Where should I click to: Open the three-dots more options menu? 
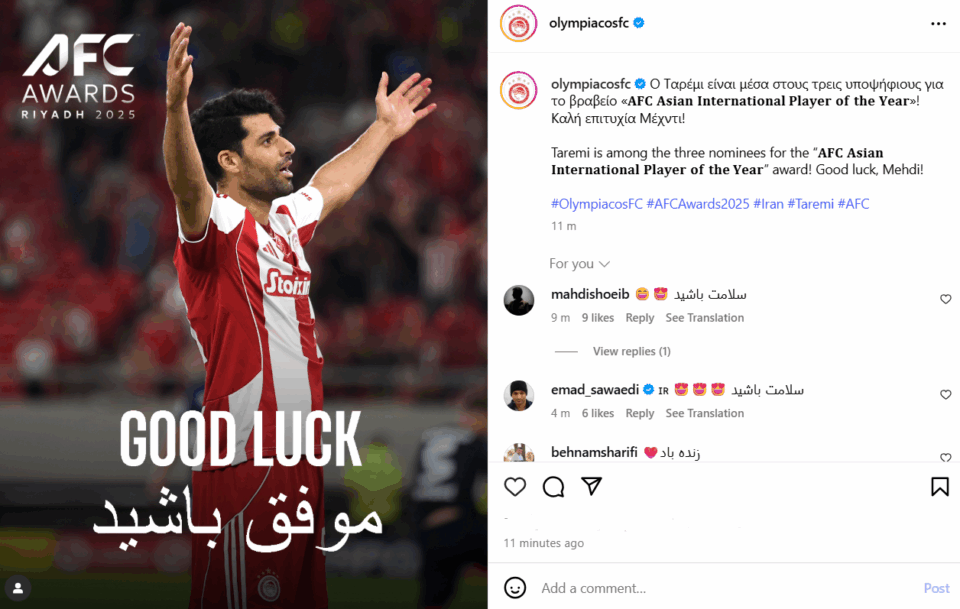(938, 23)
